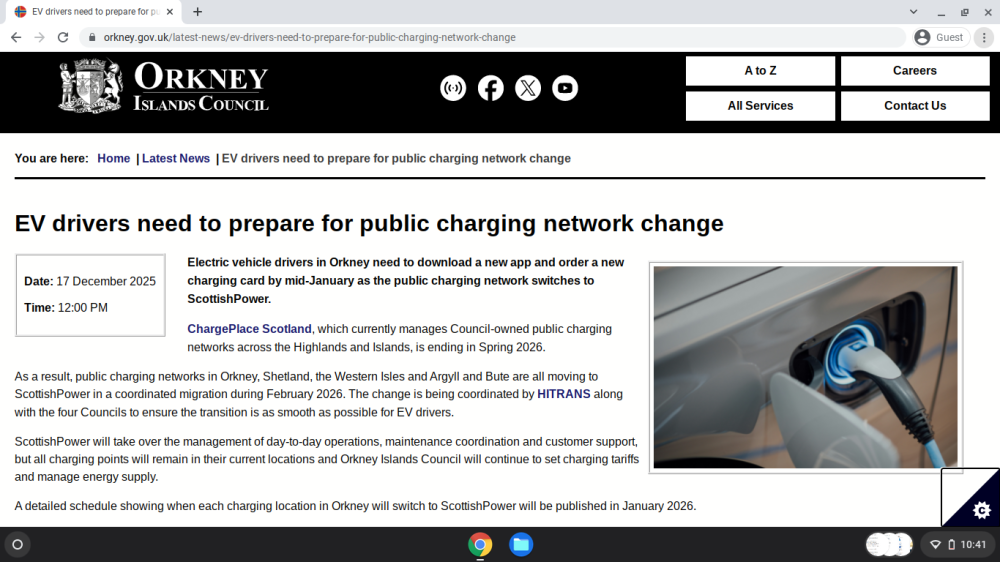Open All Services button
Viewport: 1000px width, 562px height.
(760, 106)
